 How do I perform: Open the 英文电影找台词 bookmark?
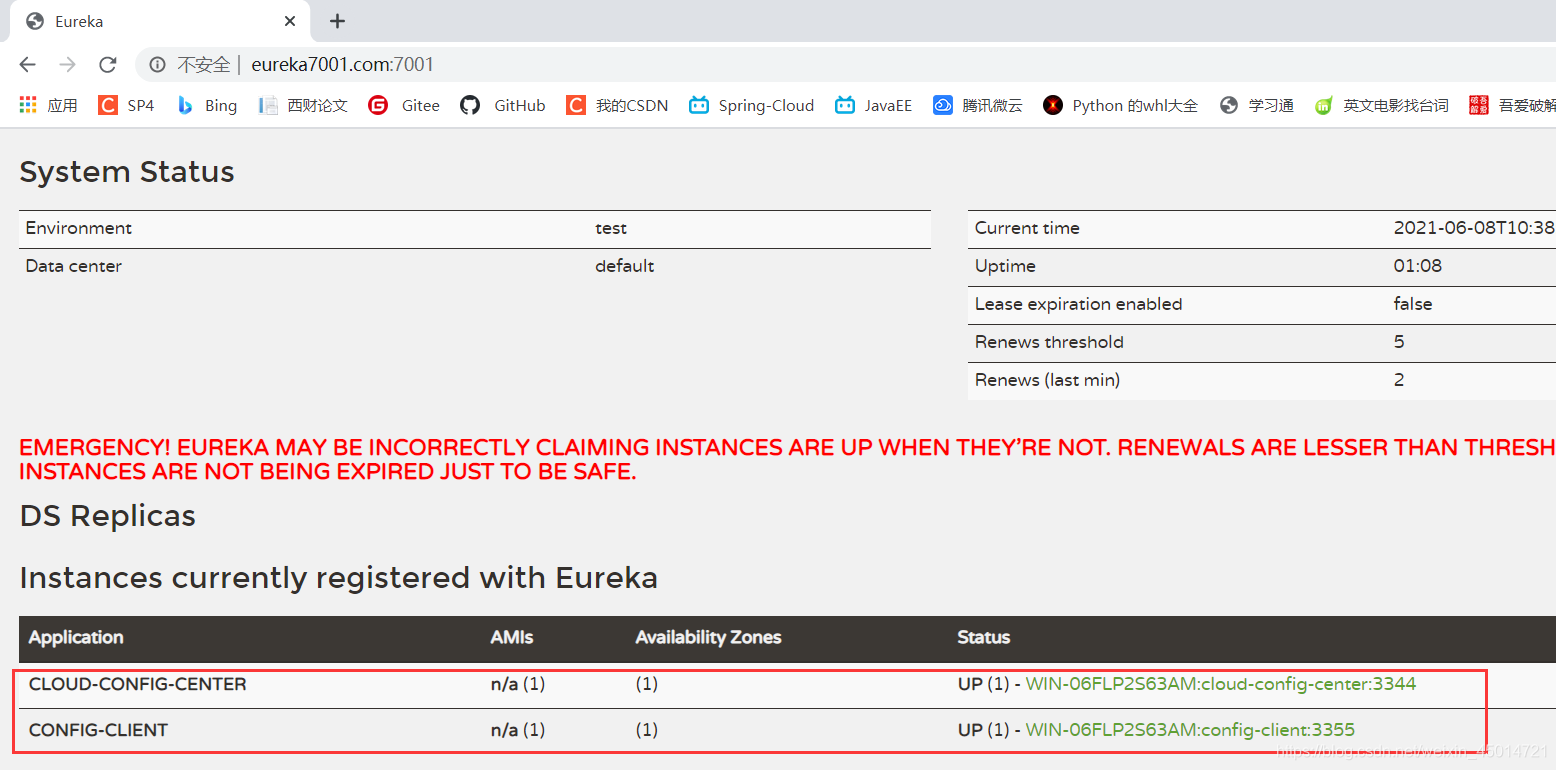[x=1381, y=105]
